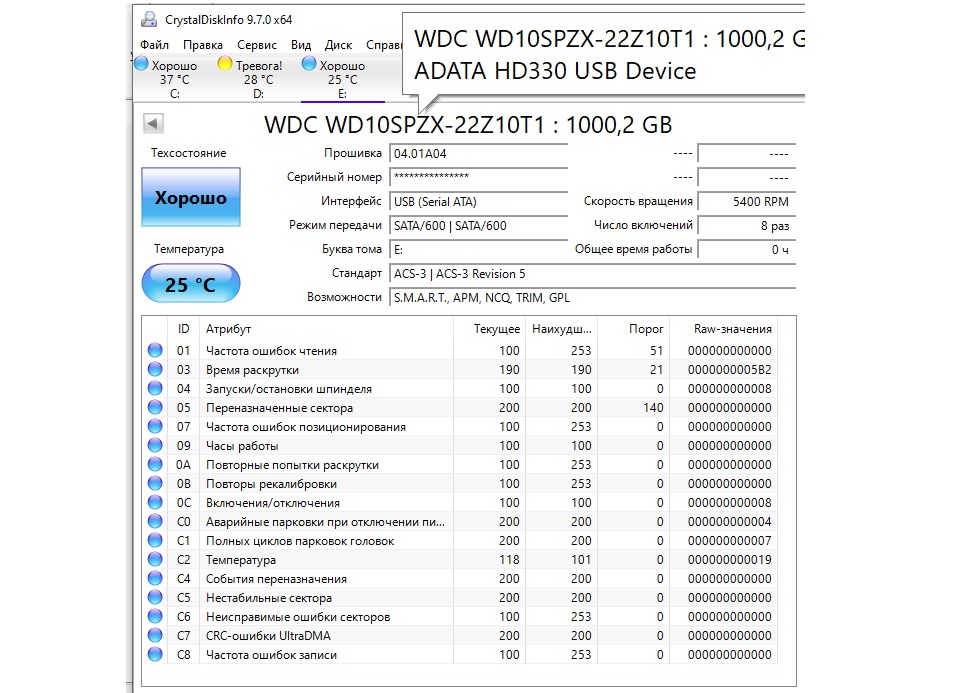Click the Raw-значения column header
Viewport: 980px width, 693px height.
[x=724, y=329]
